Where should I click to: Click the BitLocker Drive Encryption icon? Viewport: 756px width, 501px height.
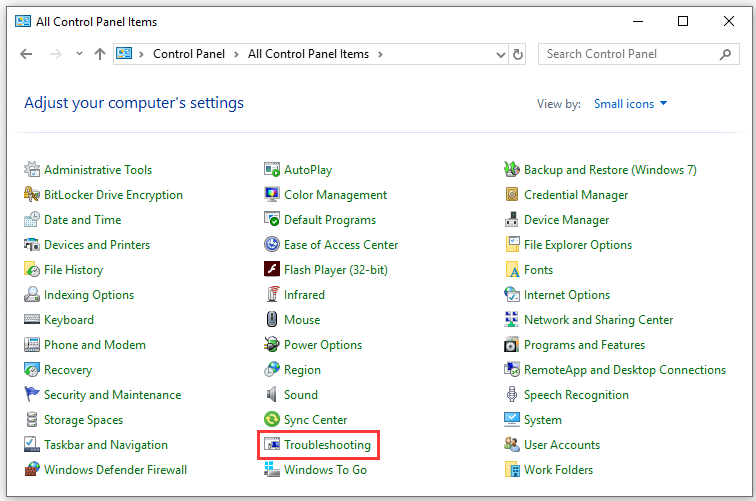click(32, 194)
